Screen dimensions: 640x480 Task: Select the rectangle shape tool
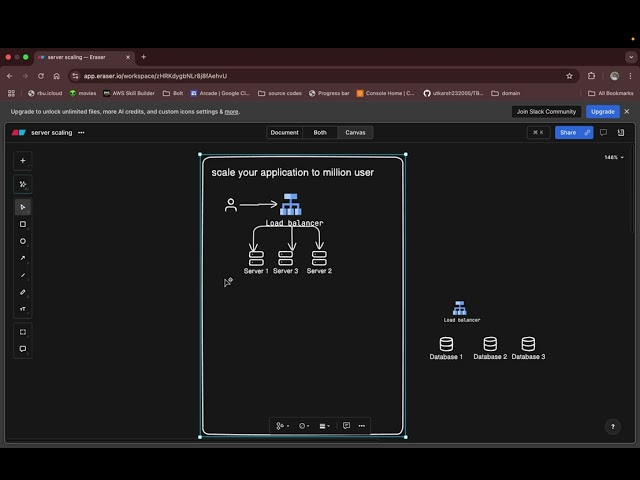[23, 224]
